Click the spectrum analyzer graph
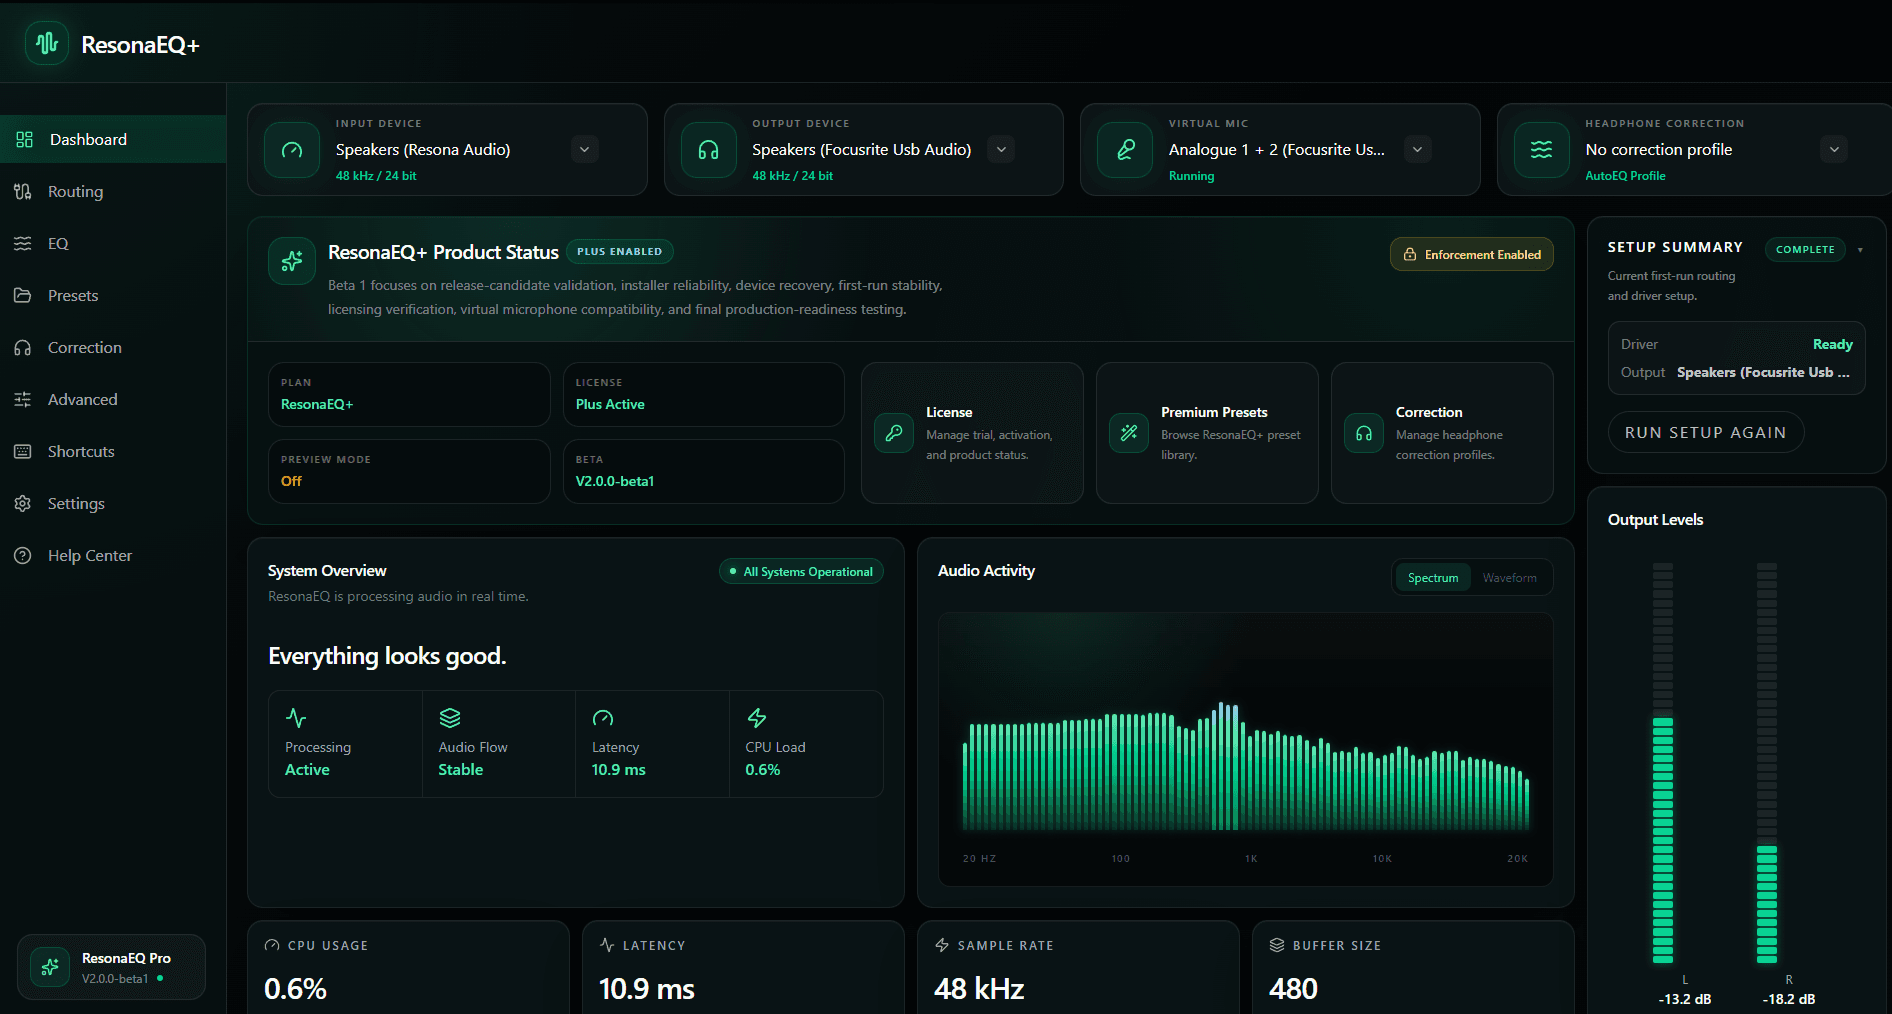This screenshot has width=1892, height=1014. pyautogui.click(x=1245, y=749)
